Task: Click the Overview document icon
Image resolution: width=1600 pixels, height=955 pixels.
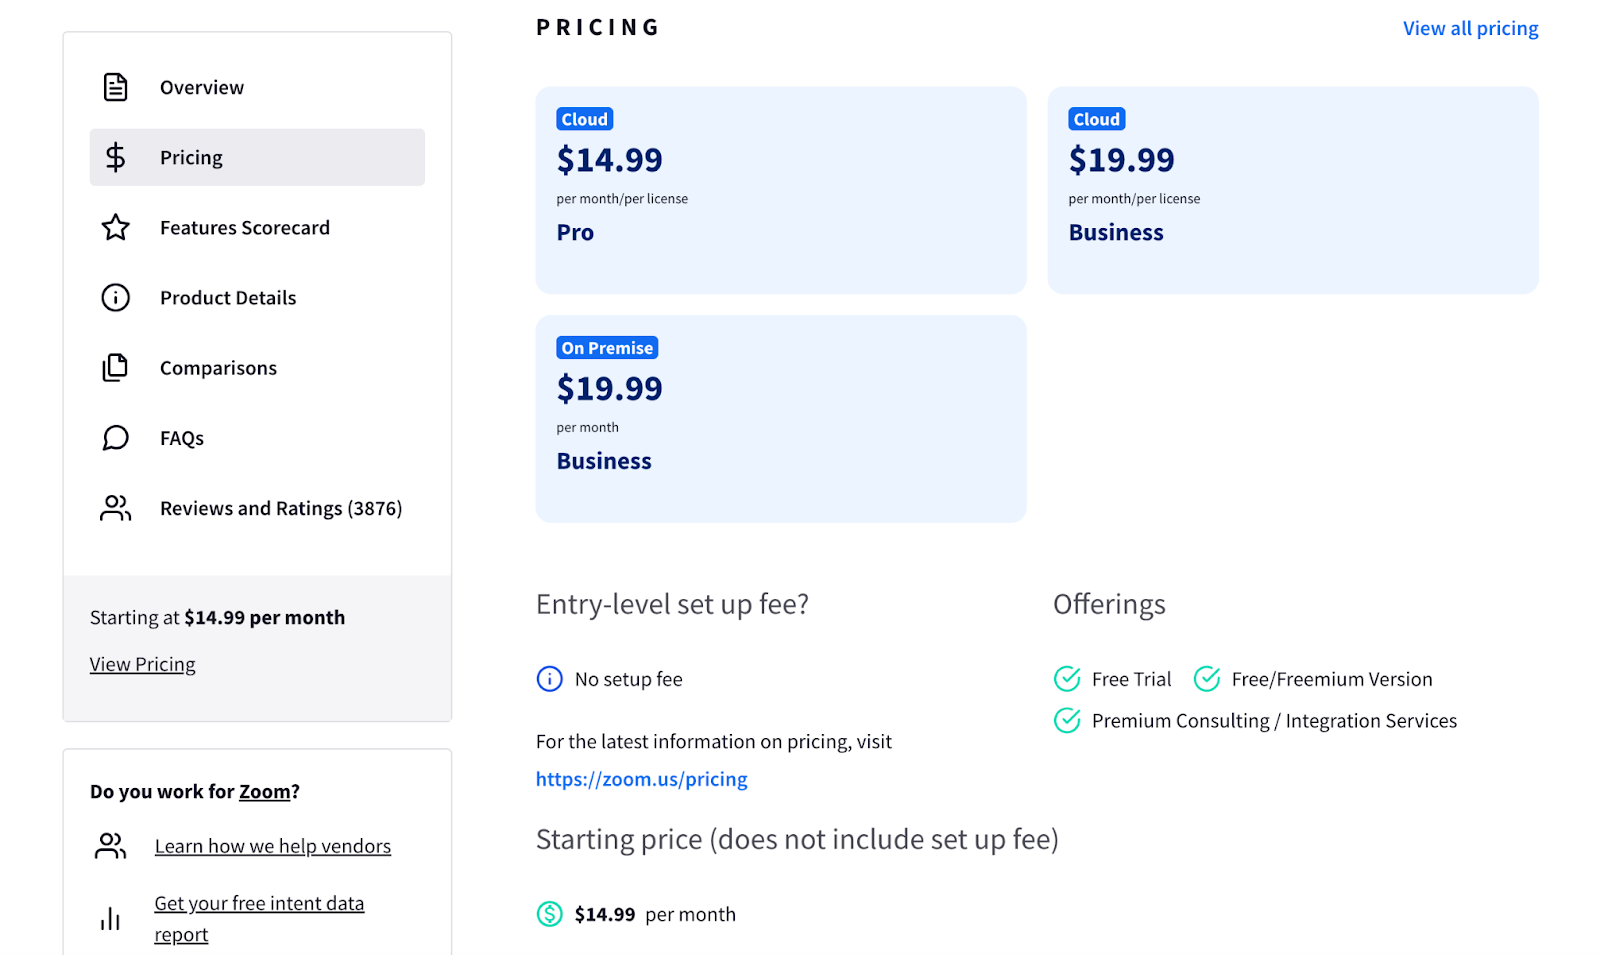Action: (116, 87)
